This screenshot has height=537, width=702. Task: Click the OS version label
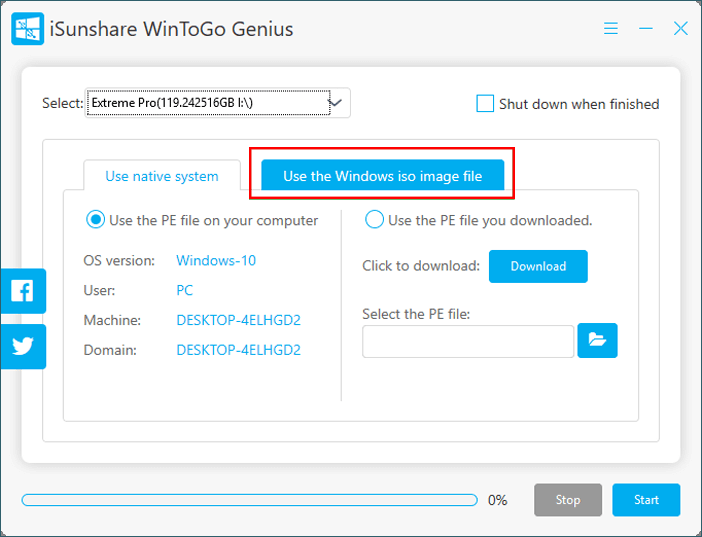119,260
